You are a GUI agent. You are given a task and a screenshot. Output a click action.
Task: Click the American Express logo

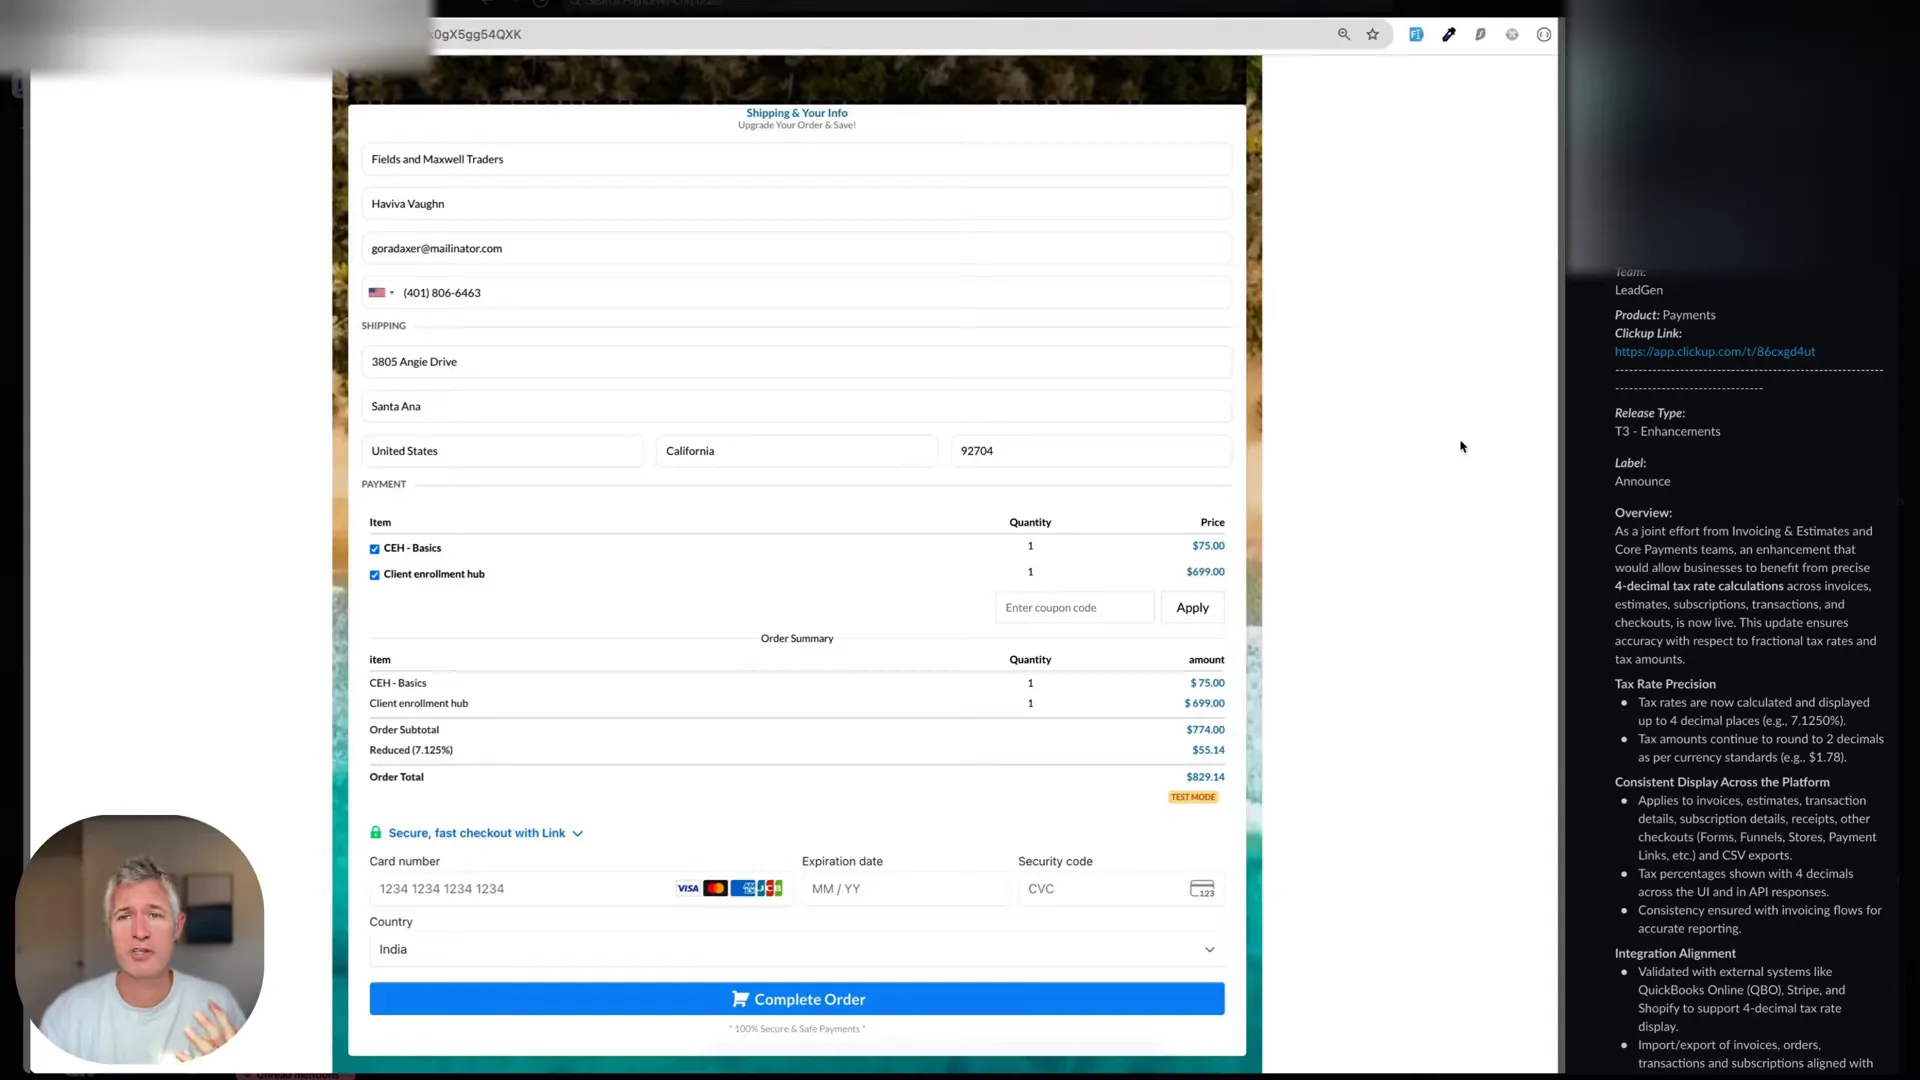[742, 888]
